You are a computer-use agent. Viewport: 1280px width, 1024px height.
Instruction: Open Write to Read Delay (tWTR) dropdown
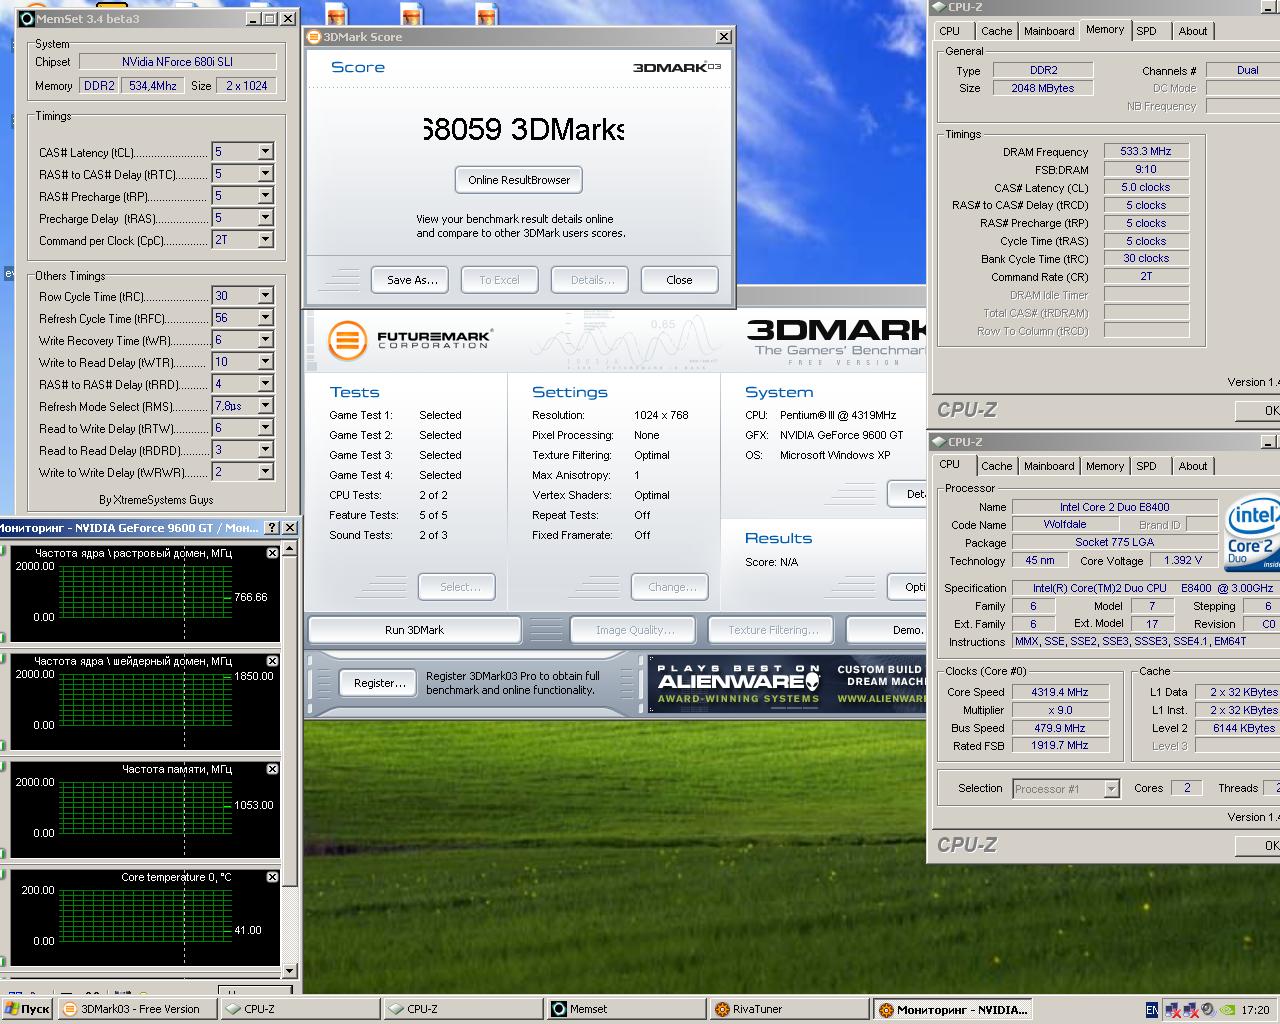[265, 362]
